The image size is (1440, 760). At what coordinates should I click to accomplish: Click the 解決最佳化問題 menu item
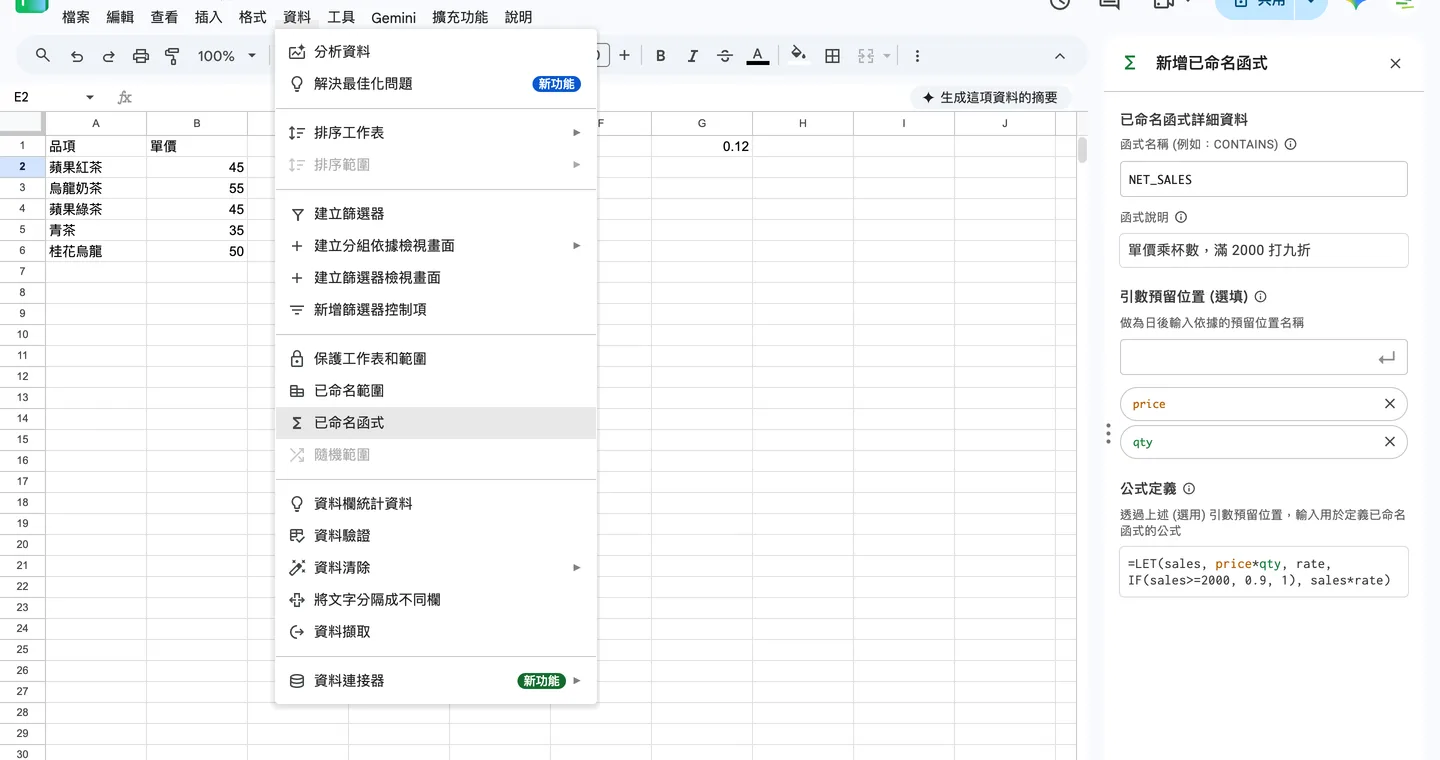(436, 84)
